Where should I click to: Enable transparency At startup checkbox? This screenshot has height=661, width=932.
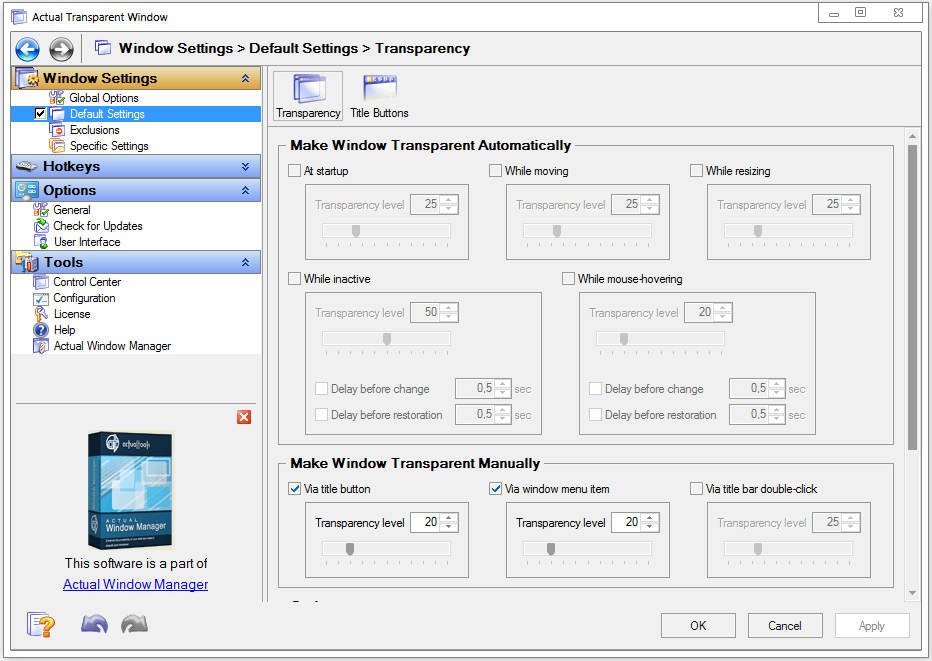click(x=295, y=171)
